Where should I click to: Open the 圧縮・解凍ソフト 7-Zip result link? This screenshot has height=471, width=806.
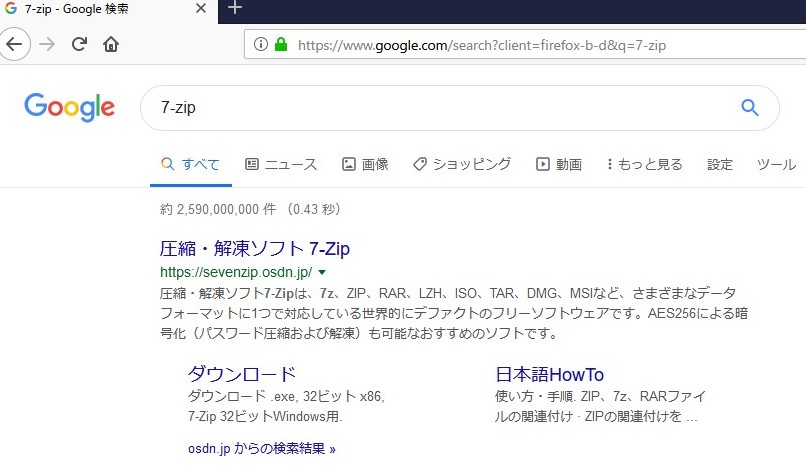(254, 249)
